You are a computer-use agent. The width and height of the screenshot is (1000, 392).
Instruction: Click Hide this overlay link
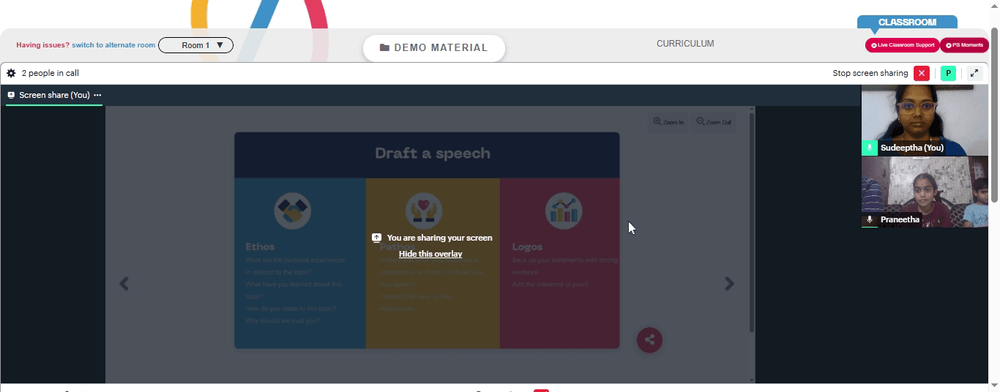(x=430, y=254)
